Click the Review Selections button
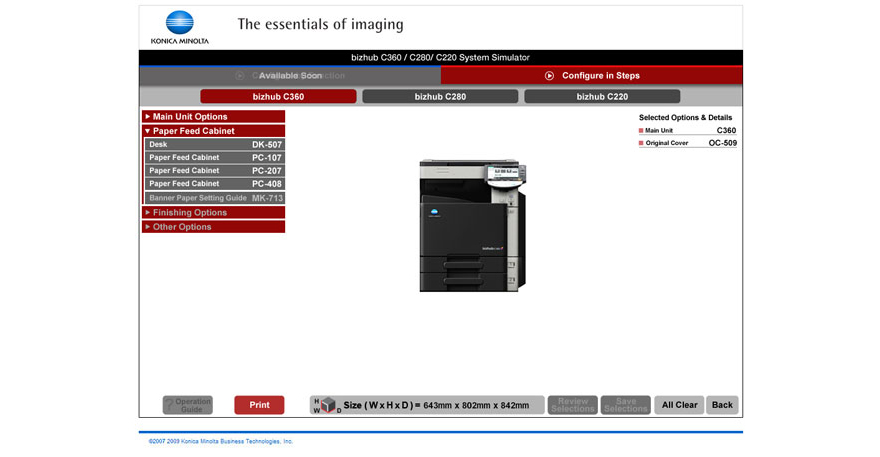 (573, 405)
